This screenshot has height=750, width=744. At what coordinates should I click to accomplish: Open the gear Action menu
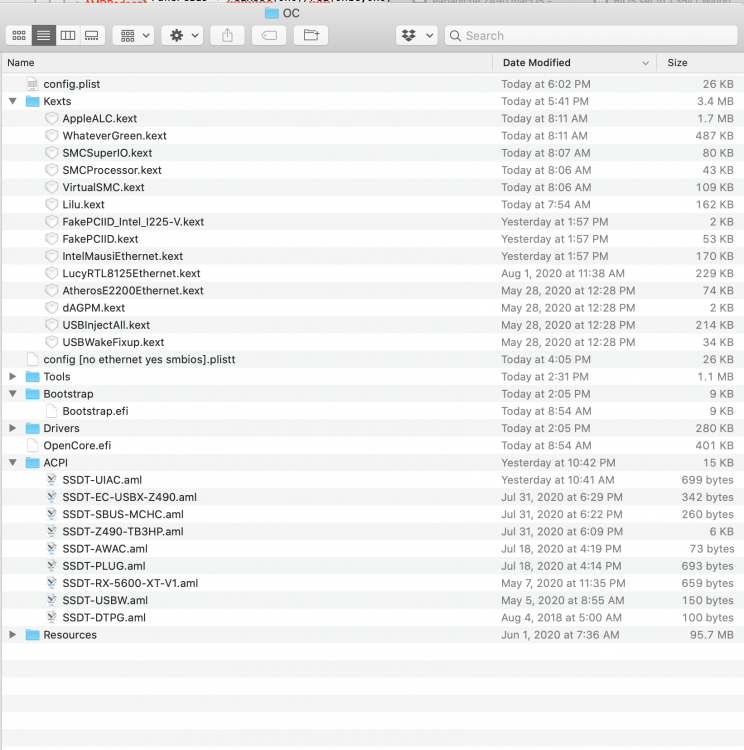tap(182, 35)
